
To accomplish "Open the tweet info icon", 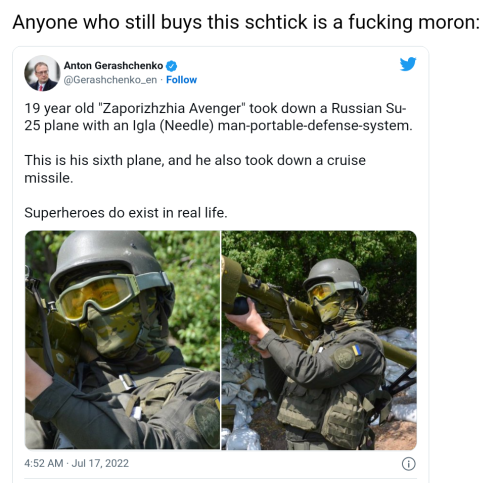I will (409, 464).
